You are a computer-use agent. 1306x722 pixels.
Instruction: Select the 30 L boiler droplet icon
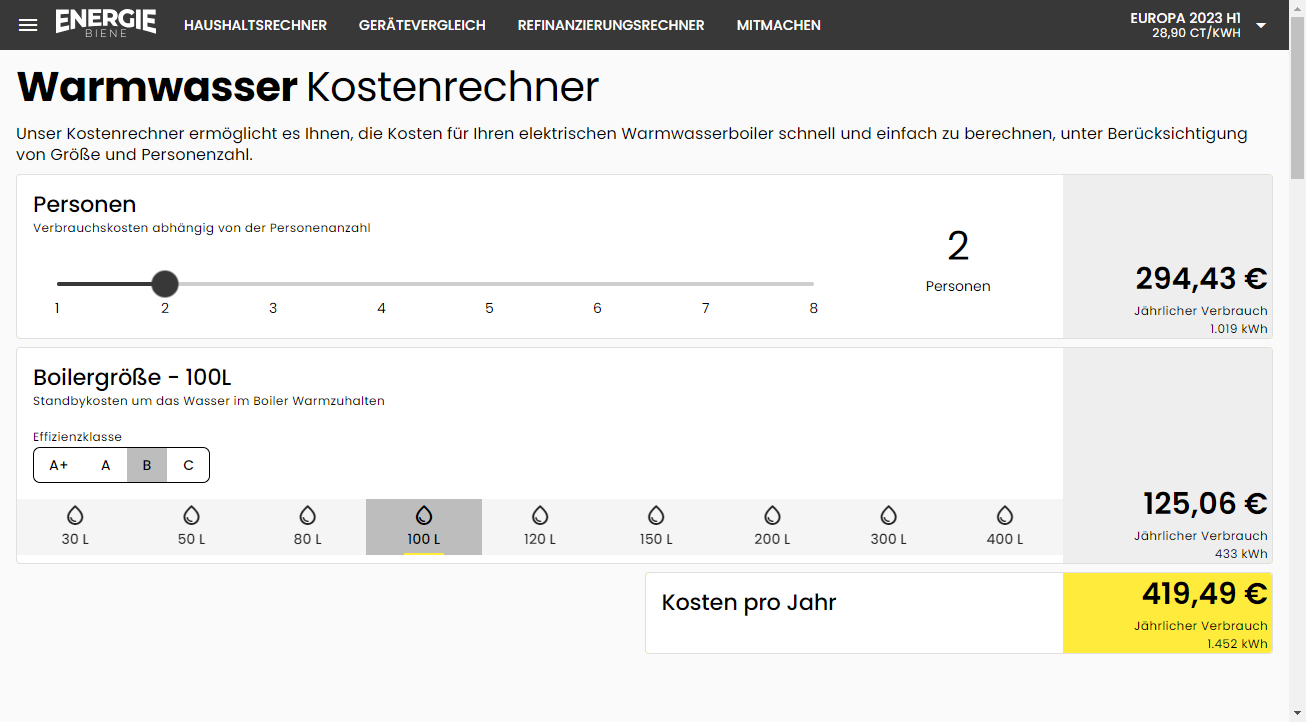pyautogui.click(x=75, y=516)
